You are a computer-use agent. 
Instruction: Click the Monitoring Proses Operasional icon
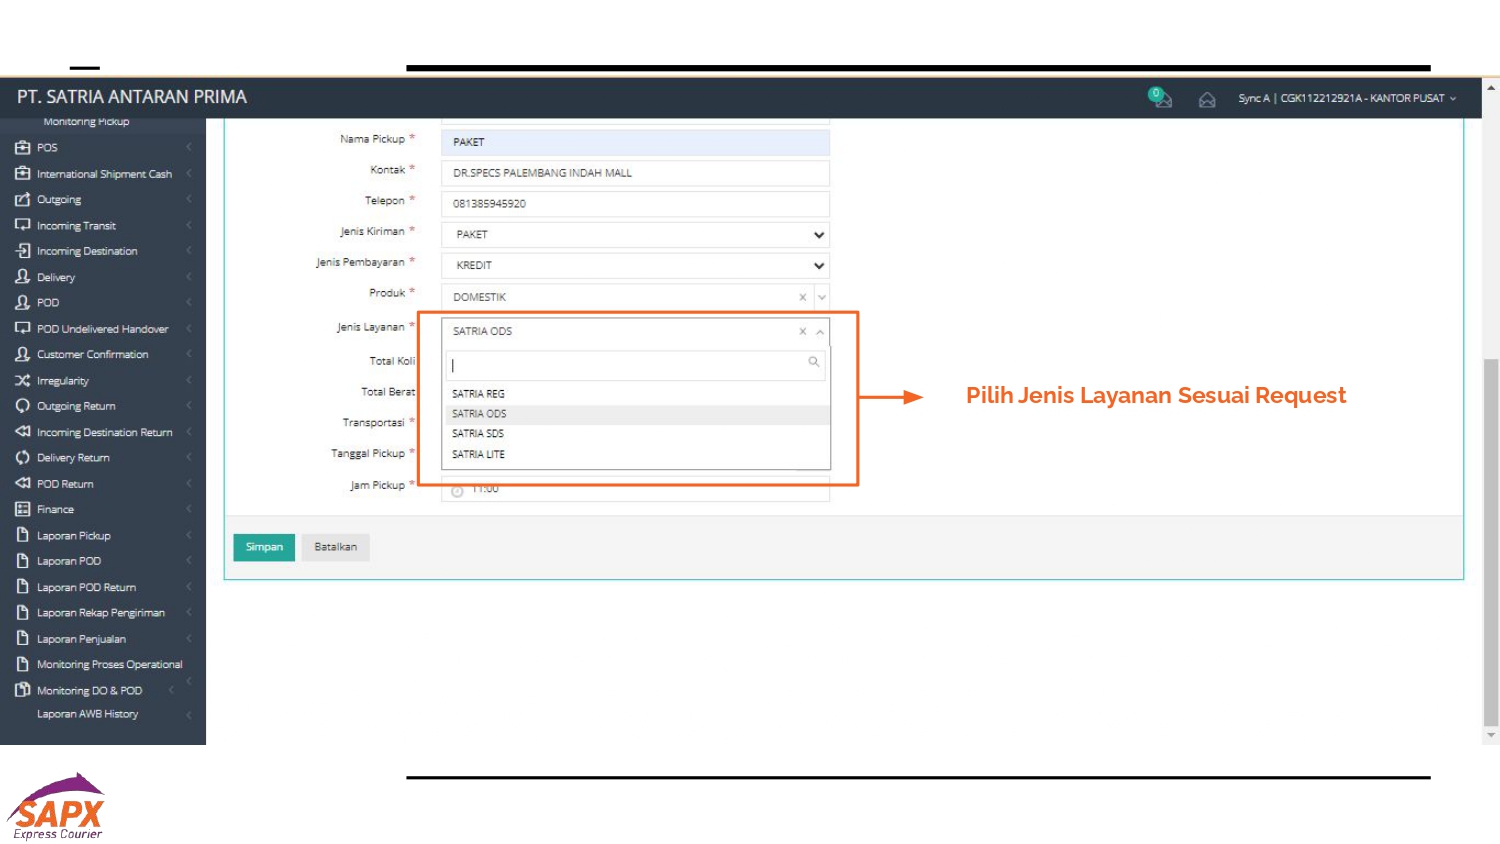(22, 664)
